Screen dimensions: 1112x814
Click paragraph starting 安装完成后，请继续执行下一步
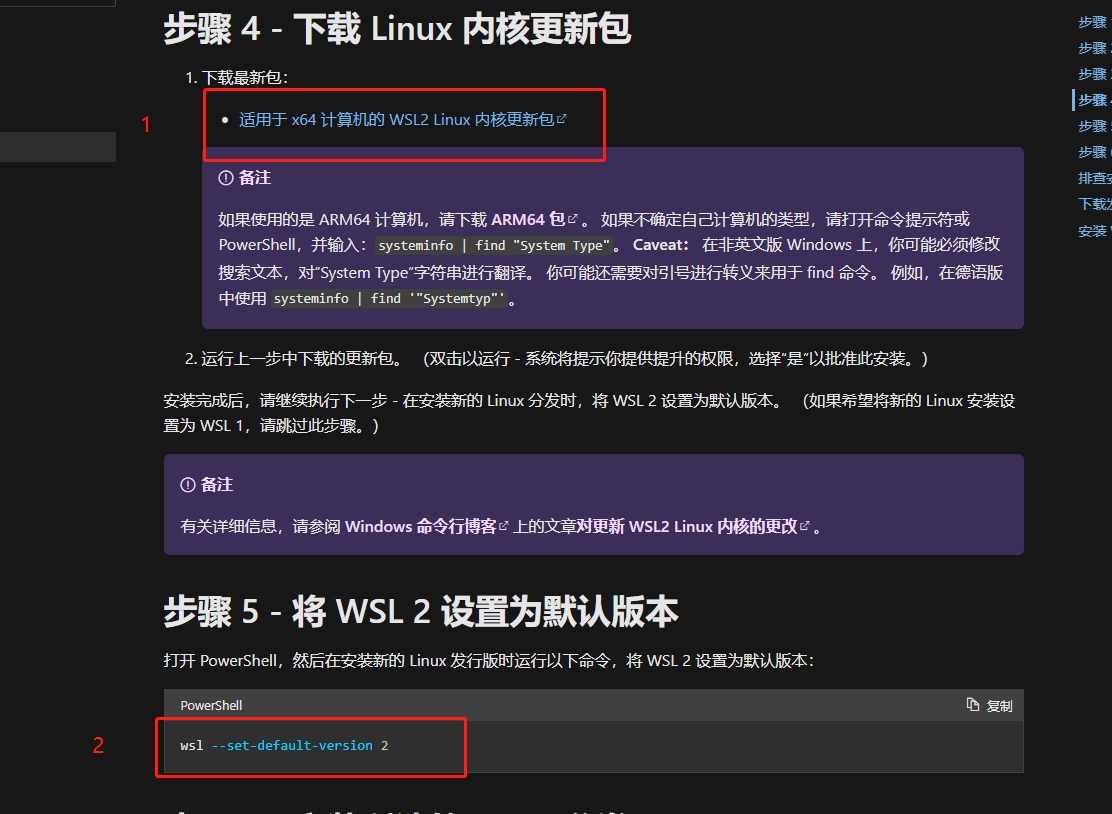(x=589, y=413)
